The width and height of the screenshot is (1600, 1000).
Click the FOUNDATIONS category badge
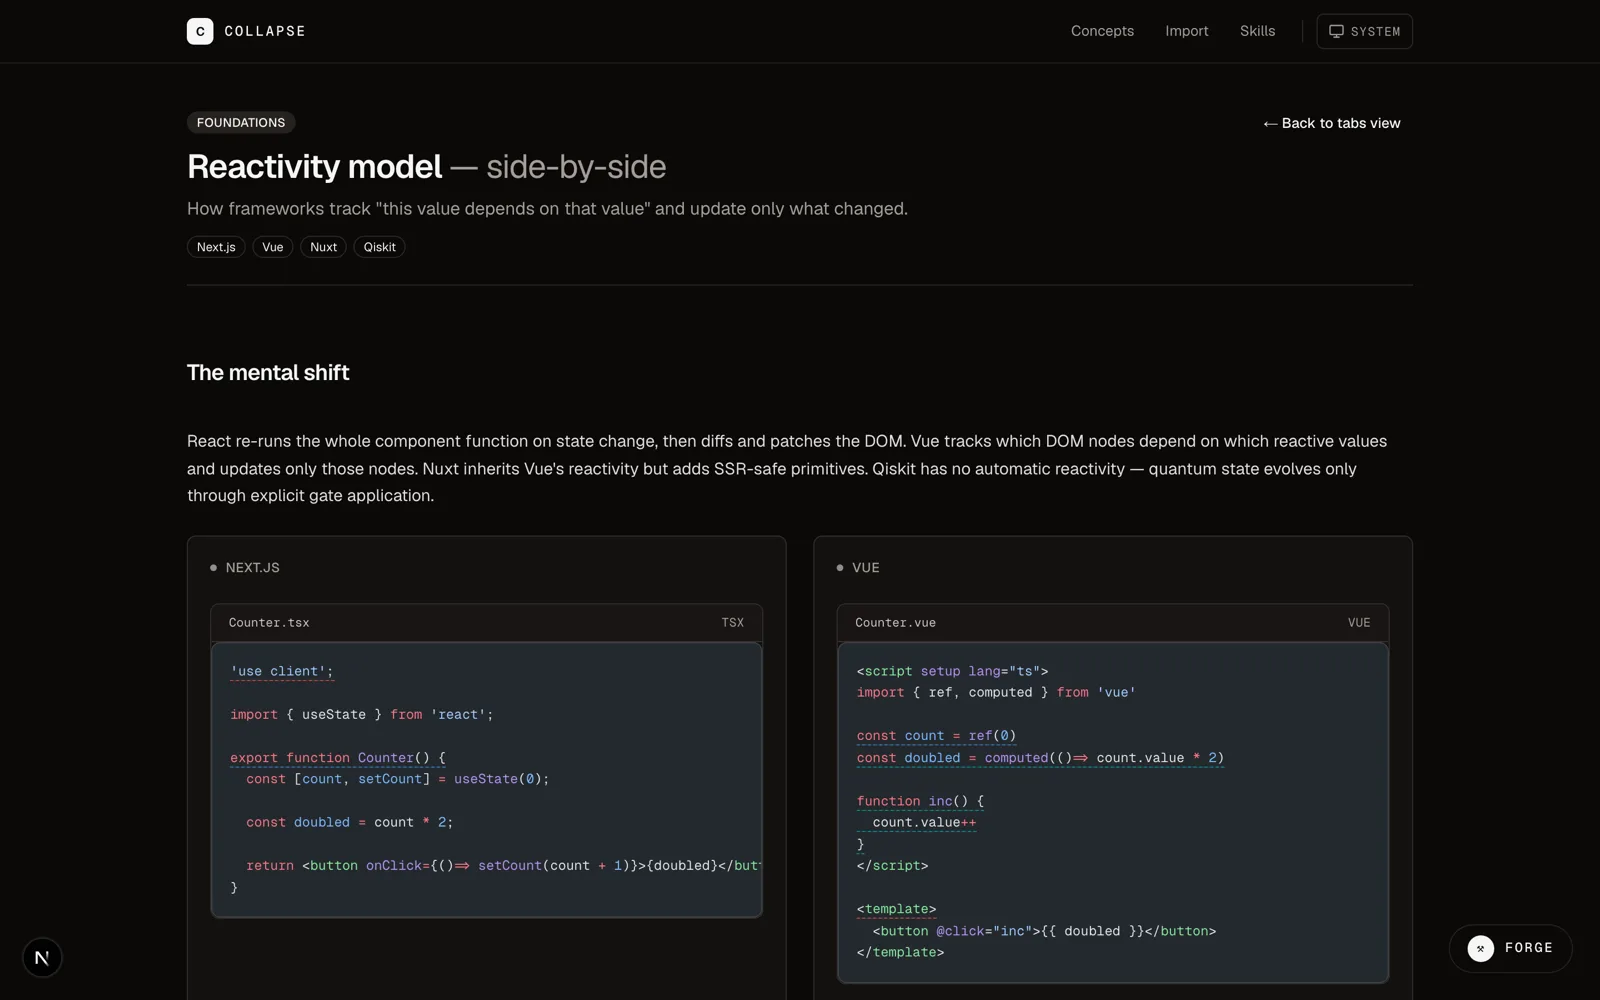click(241, 122)
